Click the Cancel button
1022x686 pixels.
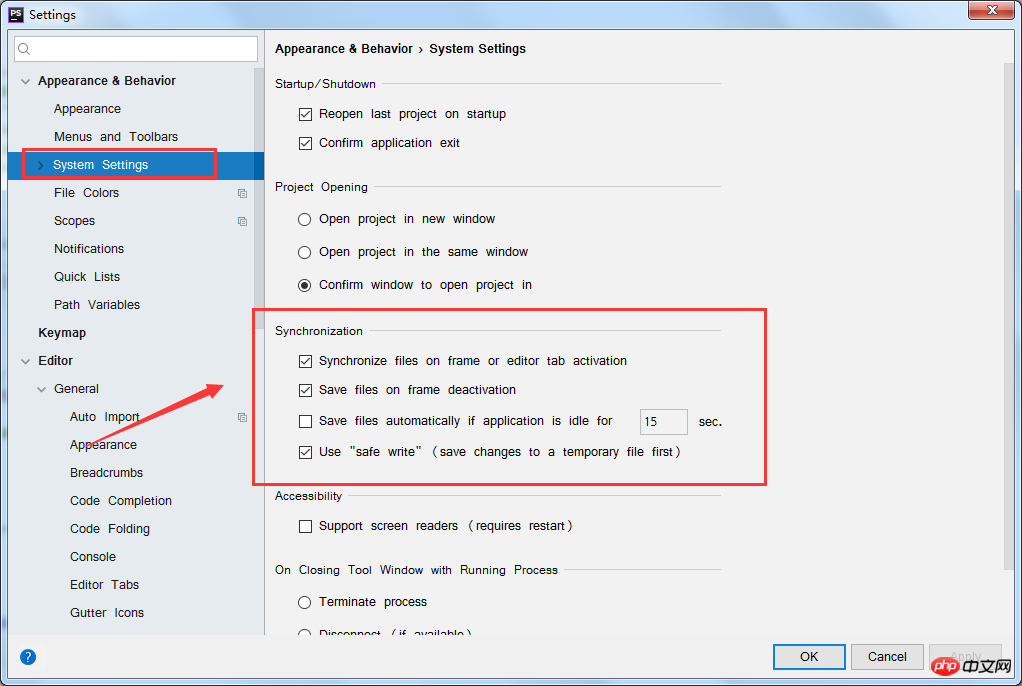tap(887, 657)
